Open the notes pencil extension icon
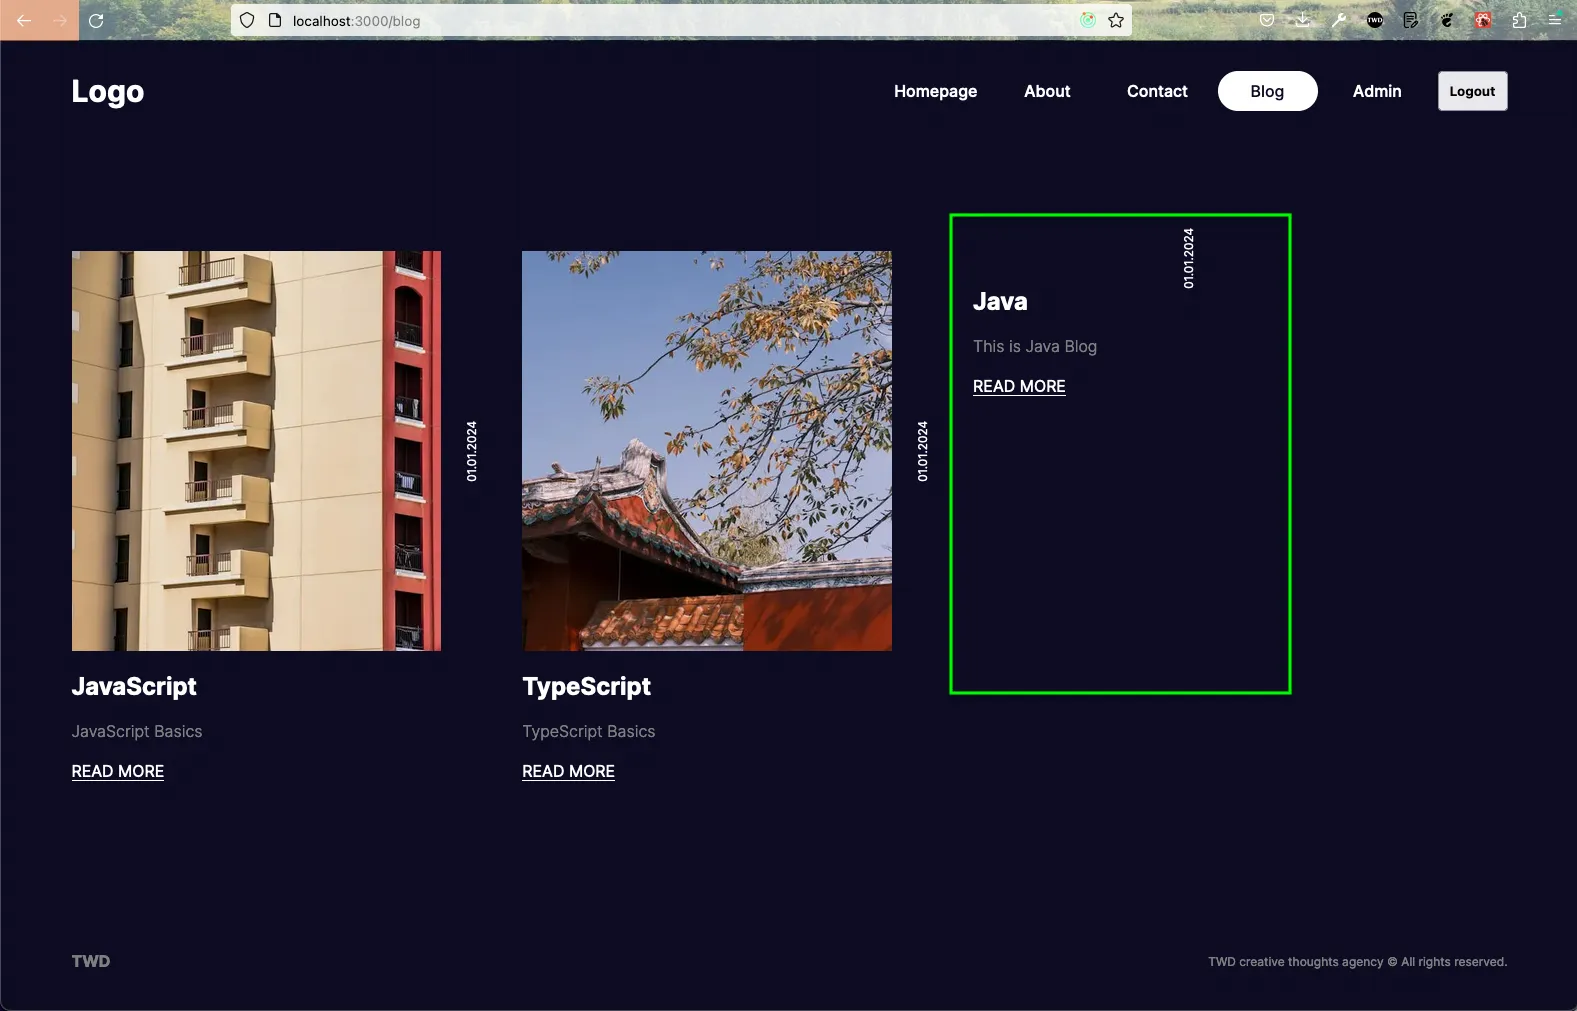This screenshot has width=1577, height=1011. [1411, 20]
